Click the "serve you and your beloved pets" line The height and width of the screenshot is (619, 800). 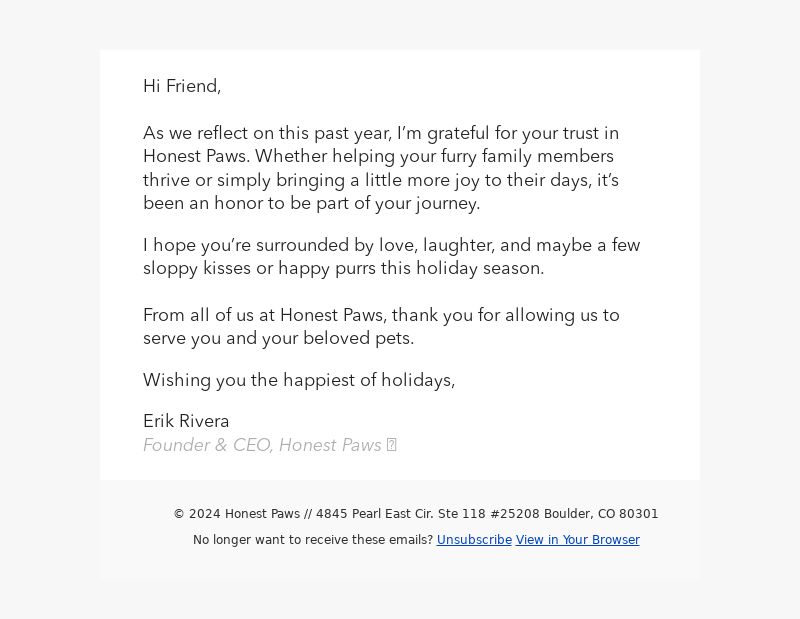[278, 339]
